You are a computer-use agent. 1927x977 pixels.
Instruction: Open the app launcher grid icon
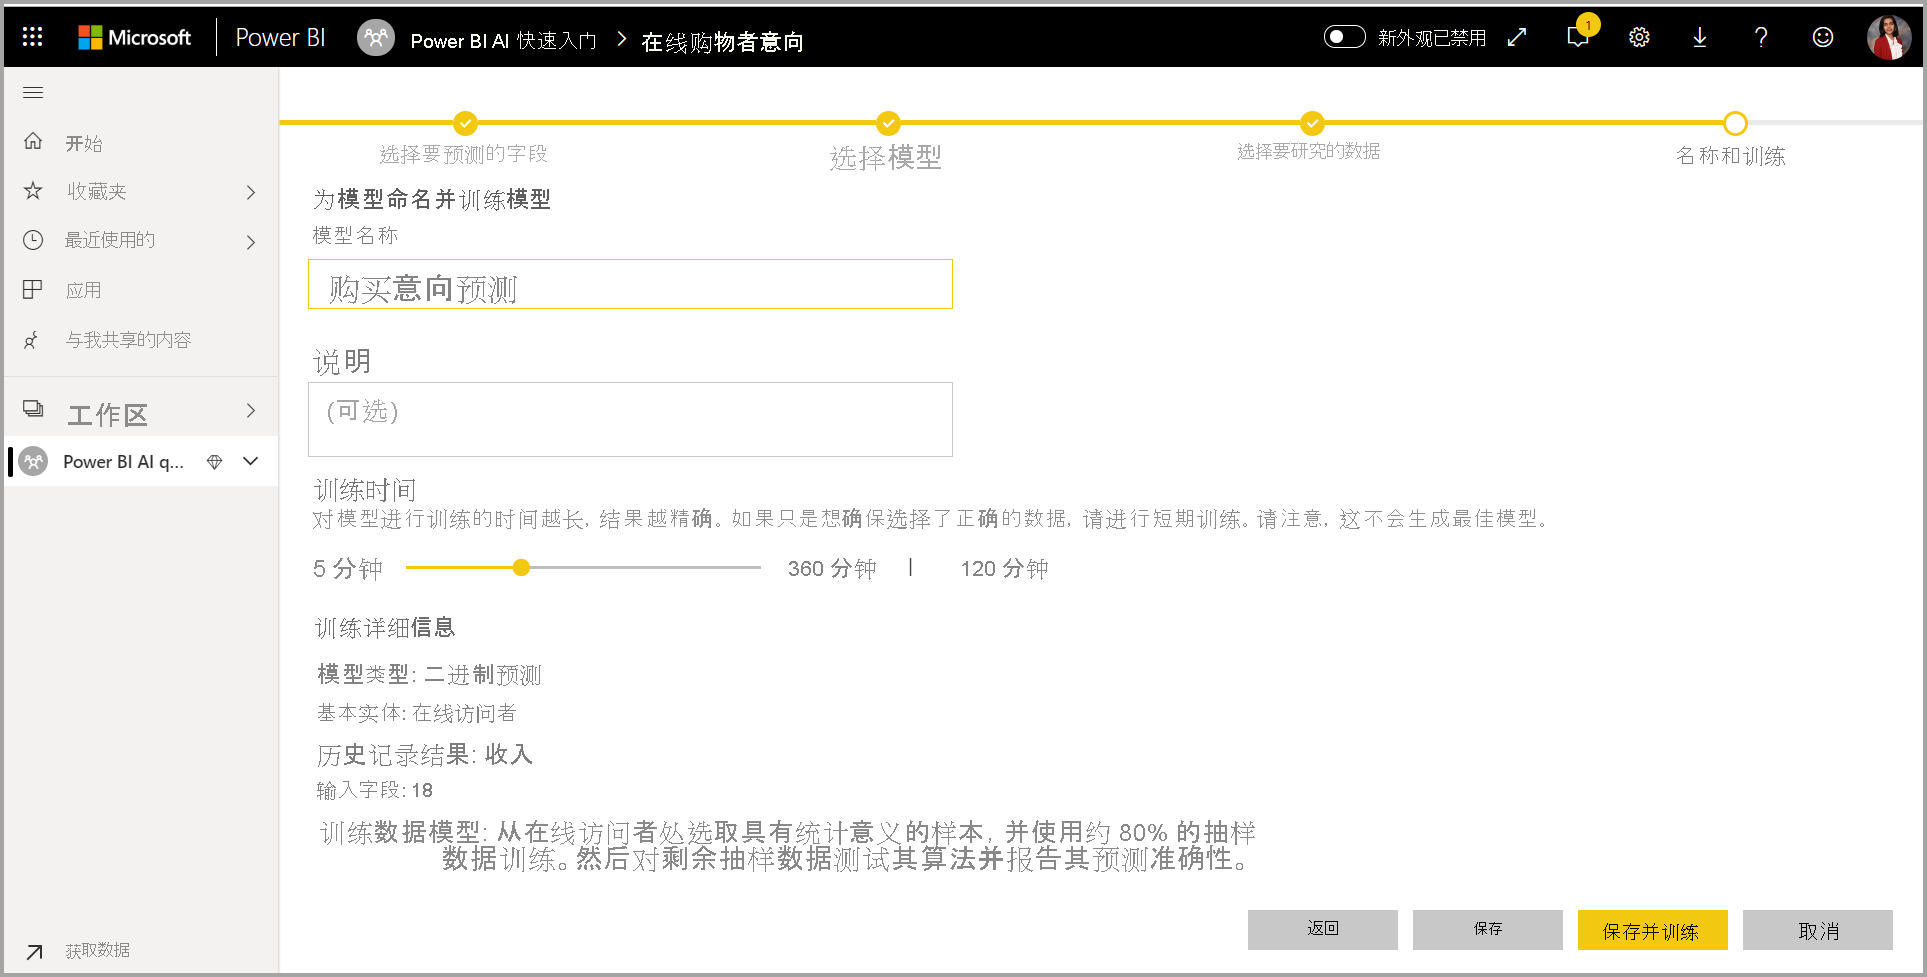(x=32, y=37)
